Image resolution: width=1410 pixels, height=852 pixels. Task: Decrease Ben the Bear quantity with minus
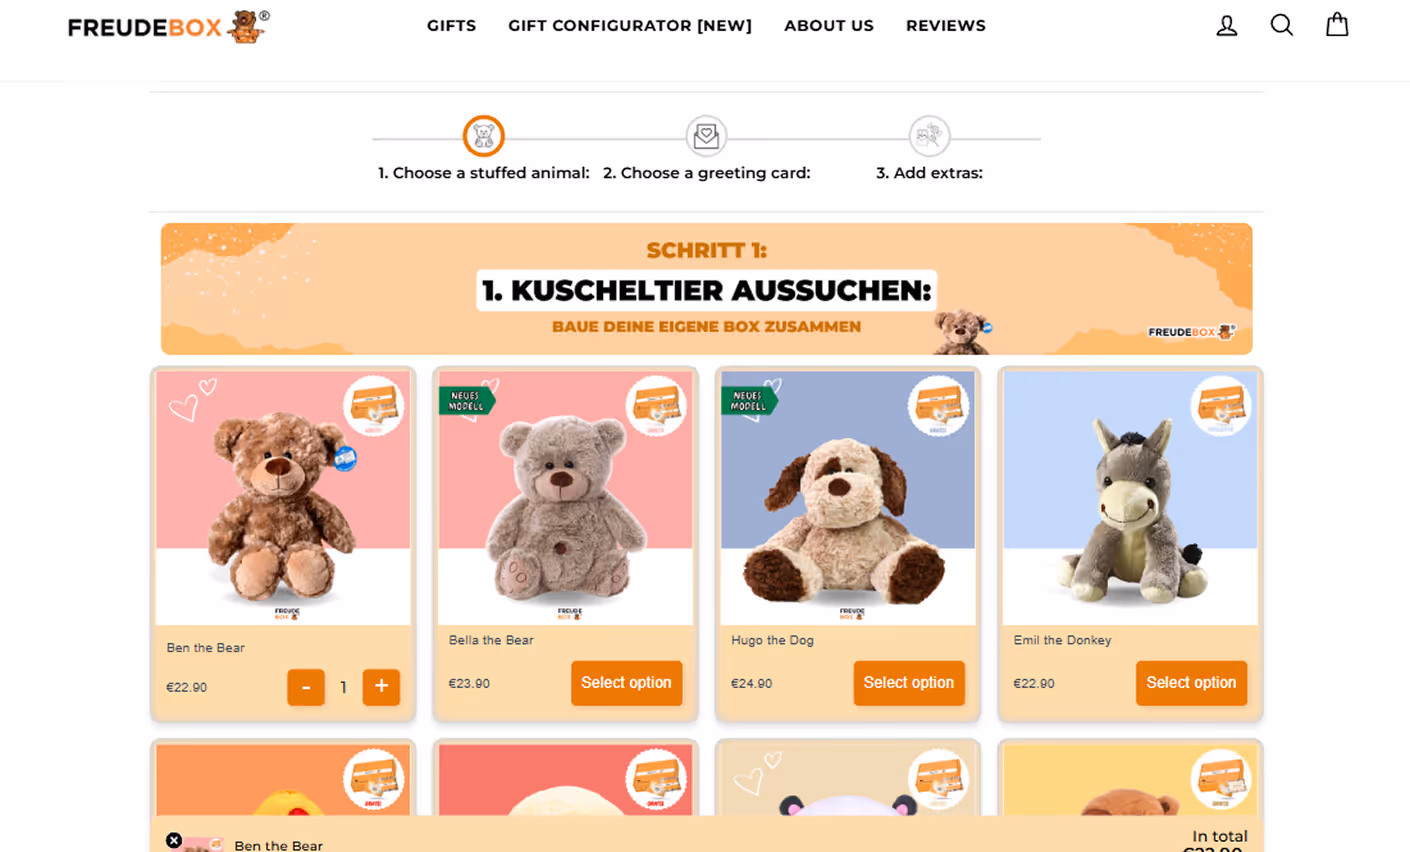click(306, 687)
